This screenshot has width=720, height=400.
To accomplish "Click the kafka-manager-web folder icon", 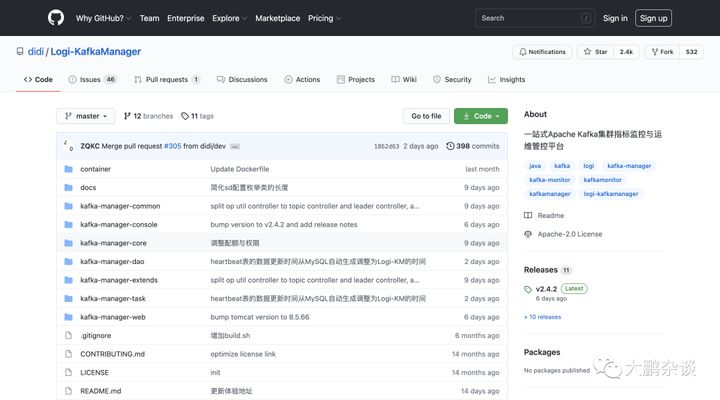I will (x=68, y=317).
